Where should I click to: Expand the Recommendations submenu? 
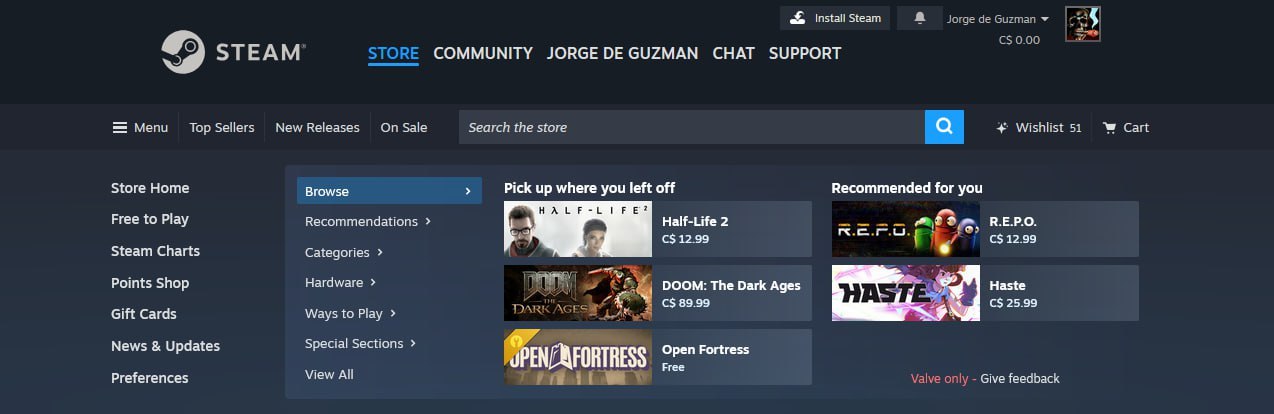coord(368,222)
